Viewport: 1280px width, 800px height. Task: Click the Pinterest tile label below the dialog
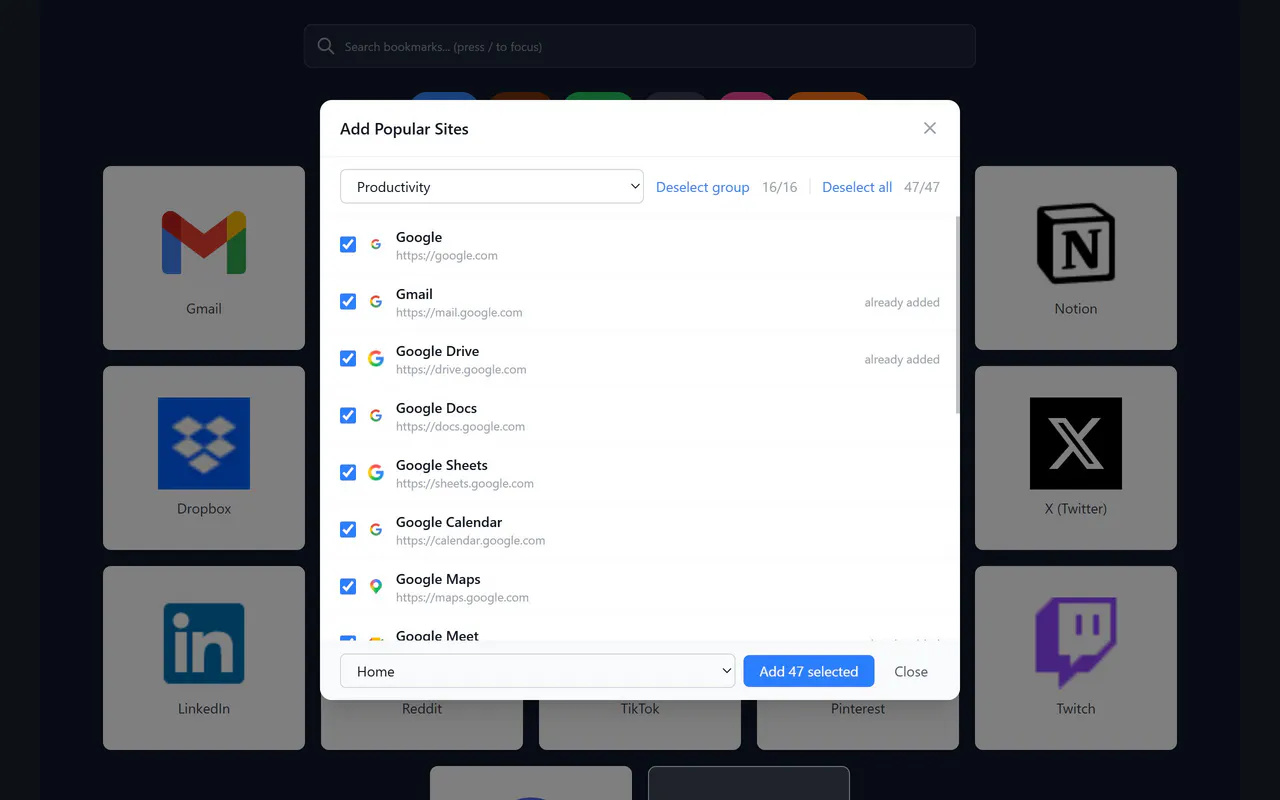(858, 708)
